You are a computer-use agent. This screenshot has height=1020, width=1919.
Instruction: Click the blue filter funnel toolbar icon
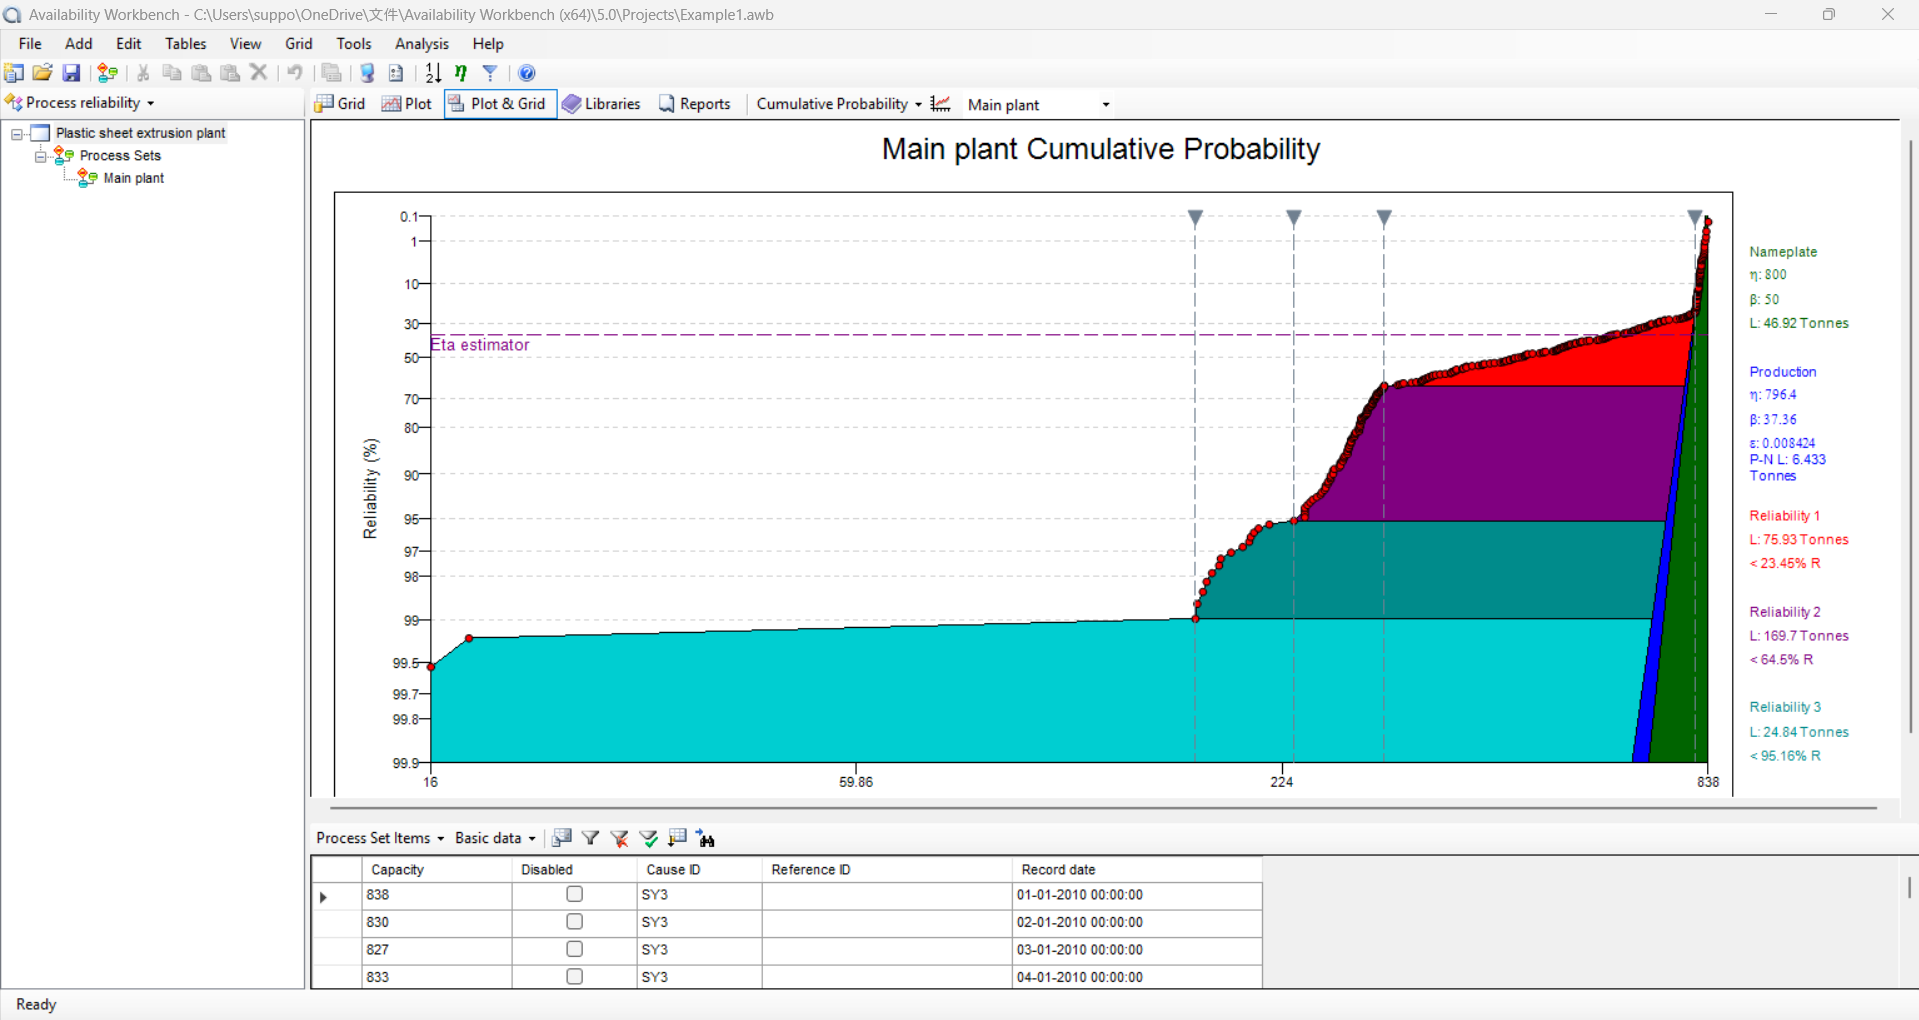pos(490,73)
